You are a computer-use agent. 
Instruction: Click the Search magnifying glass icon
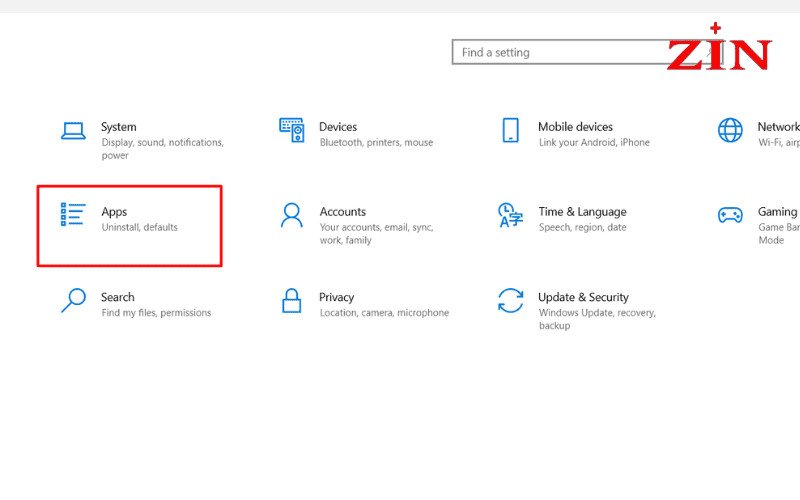[73, 300]
